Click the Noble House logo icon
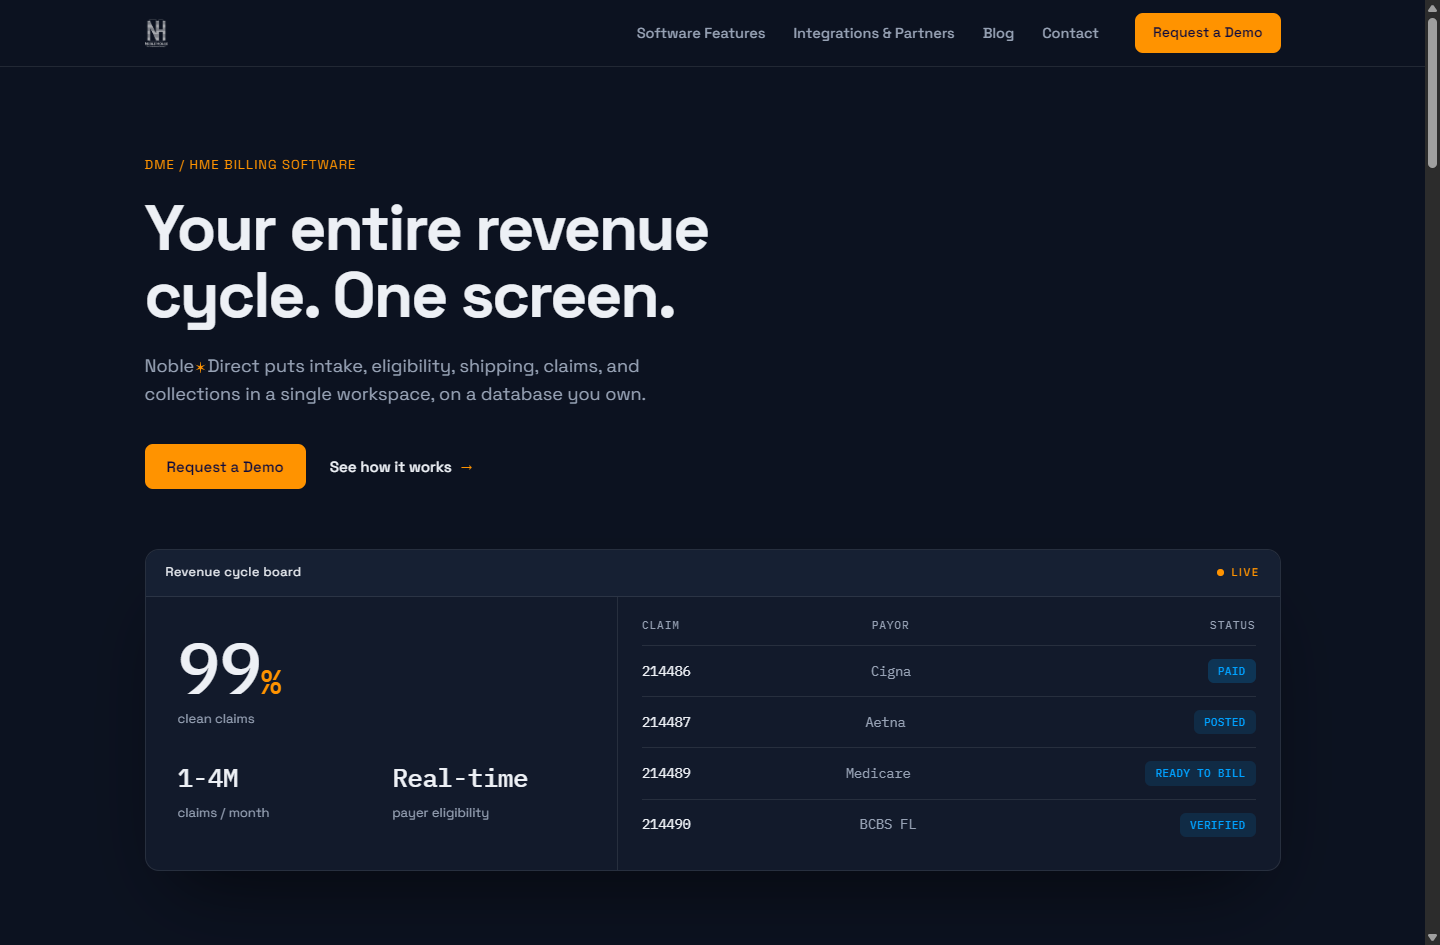1440x945 pixels. 157,33
